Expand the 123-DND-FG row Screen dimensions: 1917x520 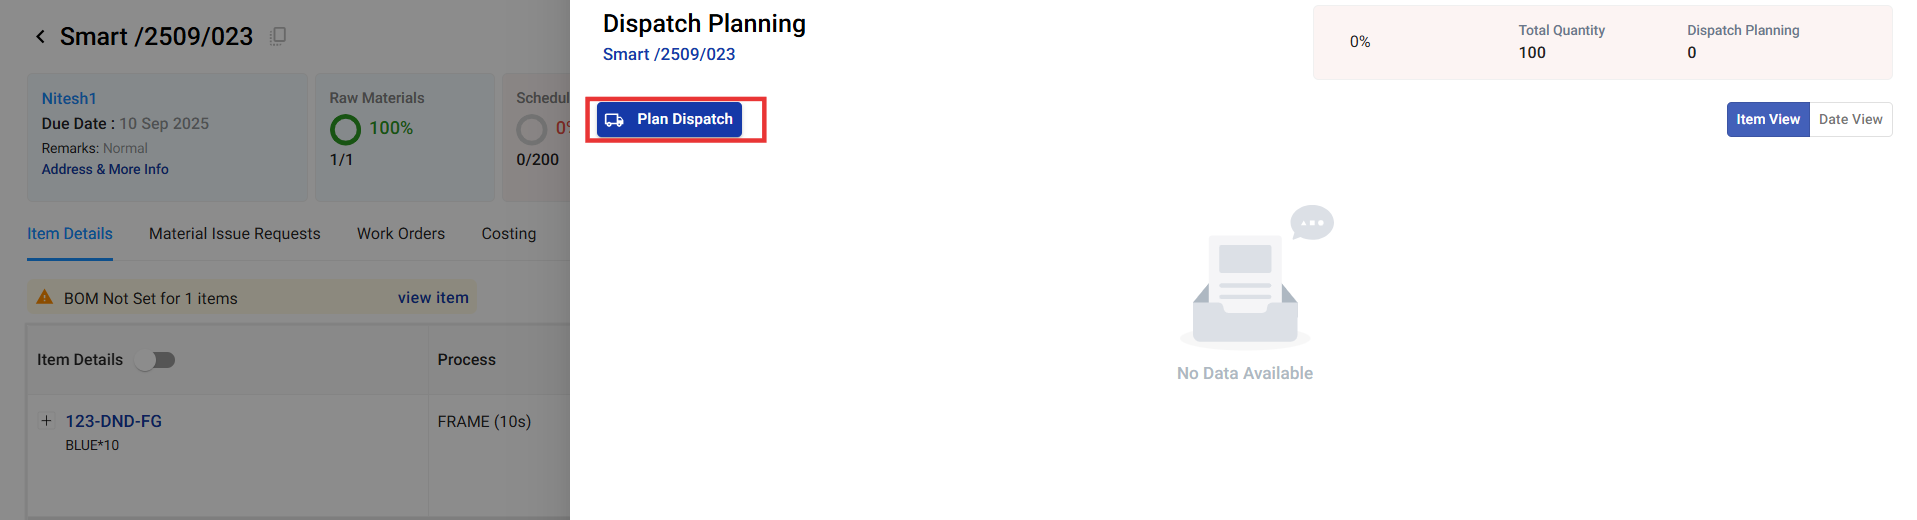click(46, 421)
